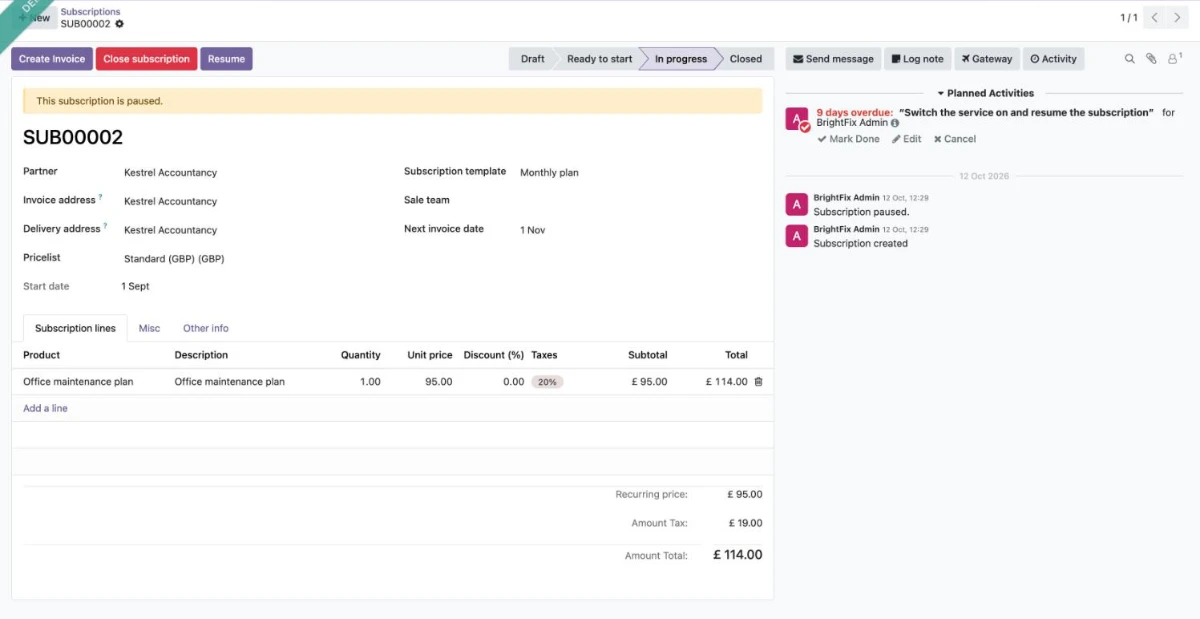
Task: Click avatar next to Subscription created message
Action: coord(797,236)
